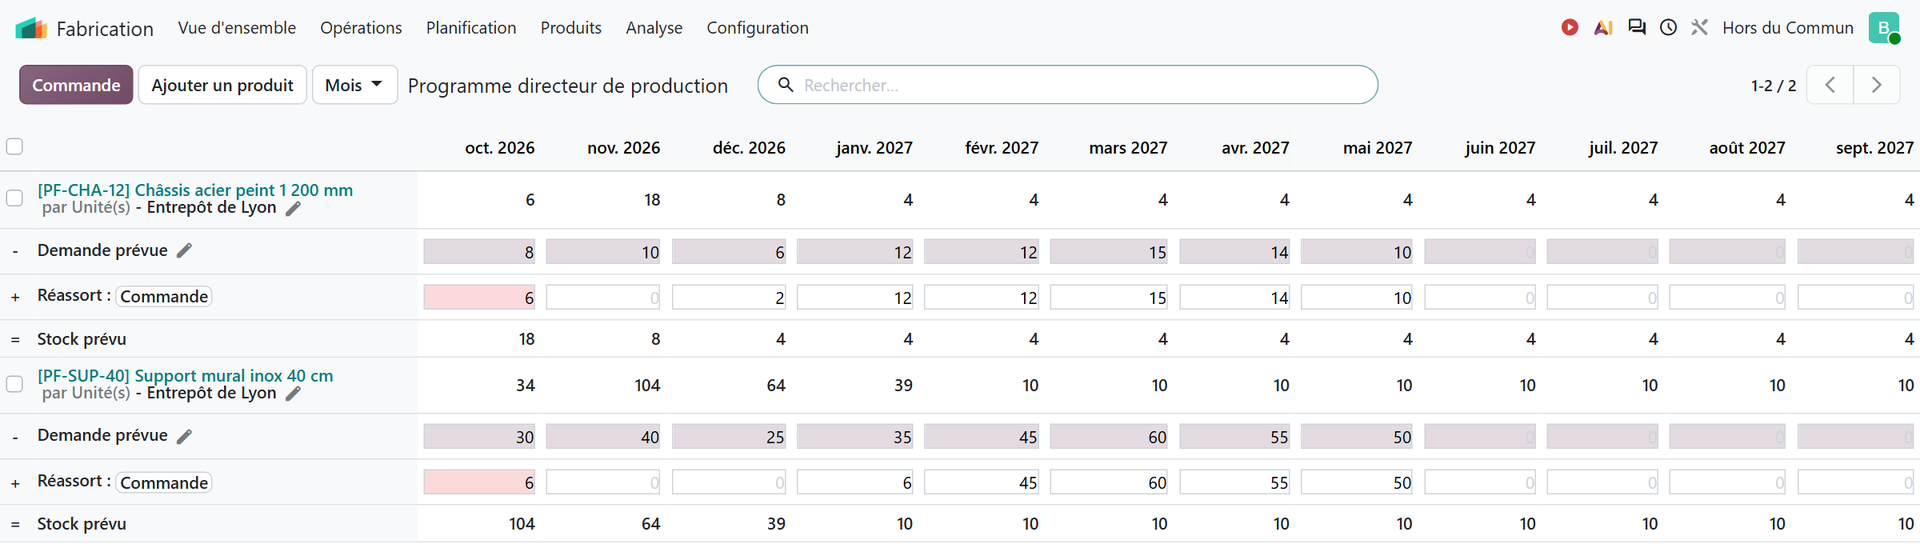The width and height of the screenshot is (1920, 552).
Task: Open the activities clock icon
Action: coord(1668,28)
